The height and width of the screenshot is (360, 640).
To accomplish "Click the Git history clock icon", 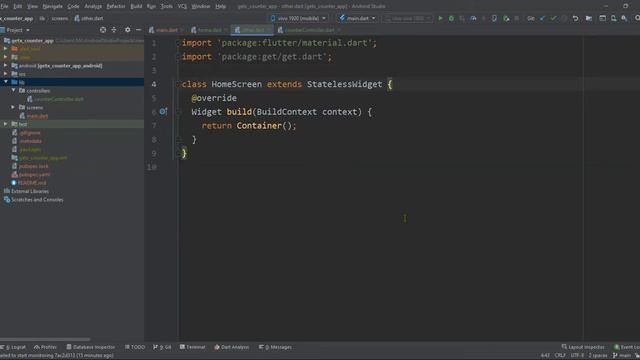I will 564,18.
